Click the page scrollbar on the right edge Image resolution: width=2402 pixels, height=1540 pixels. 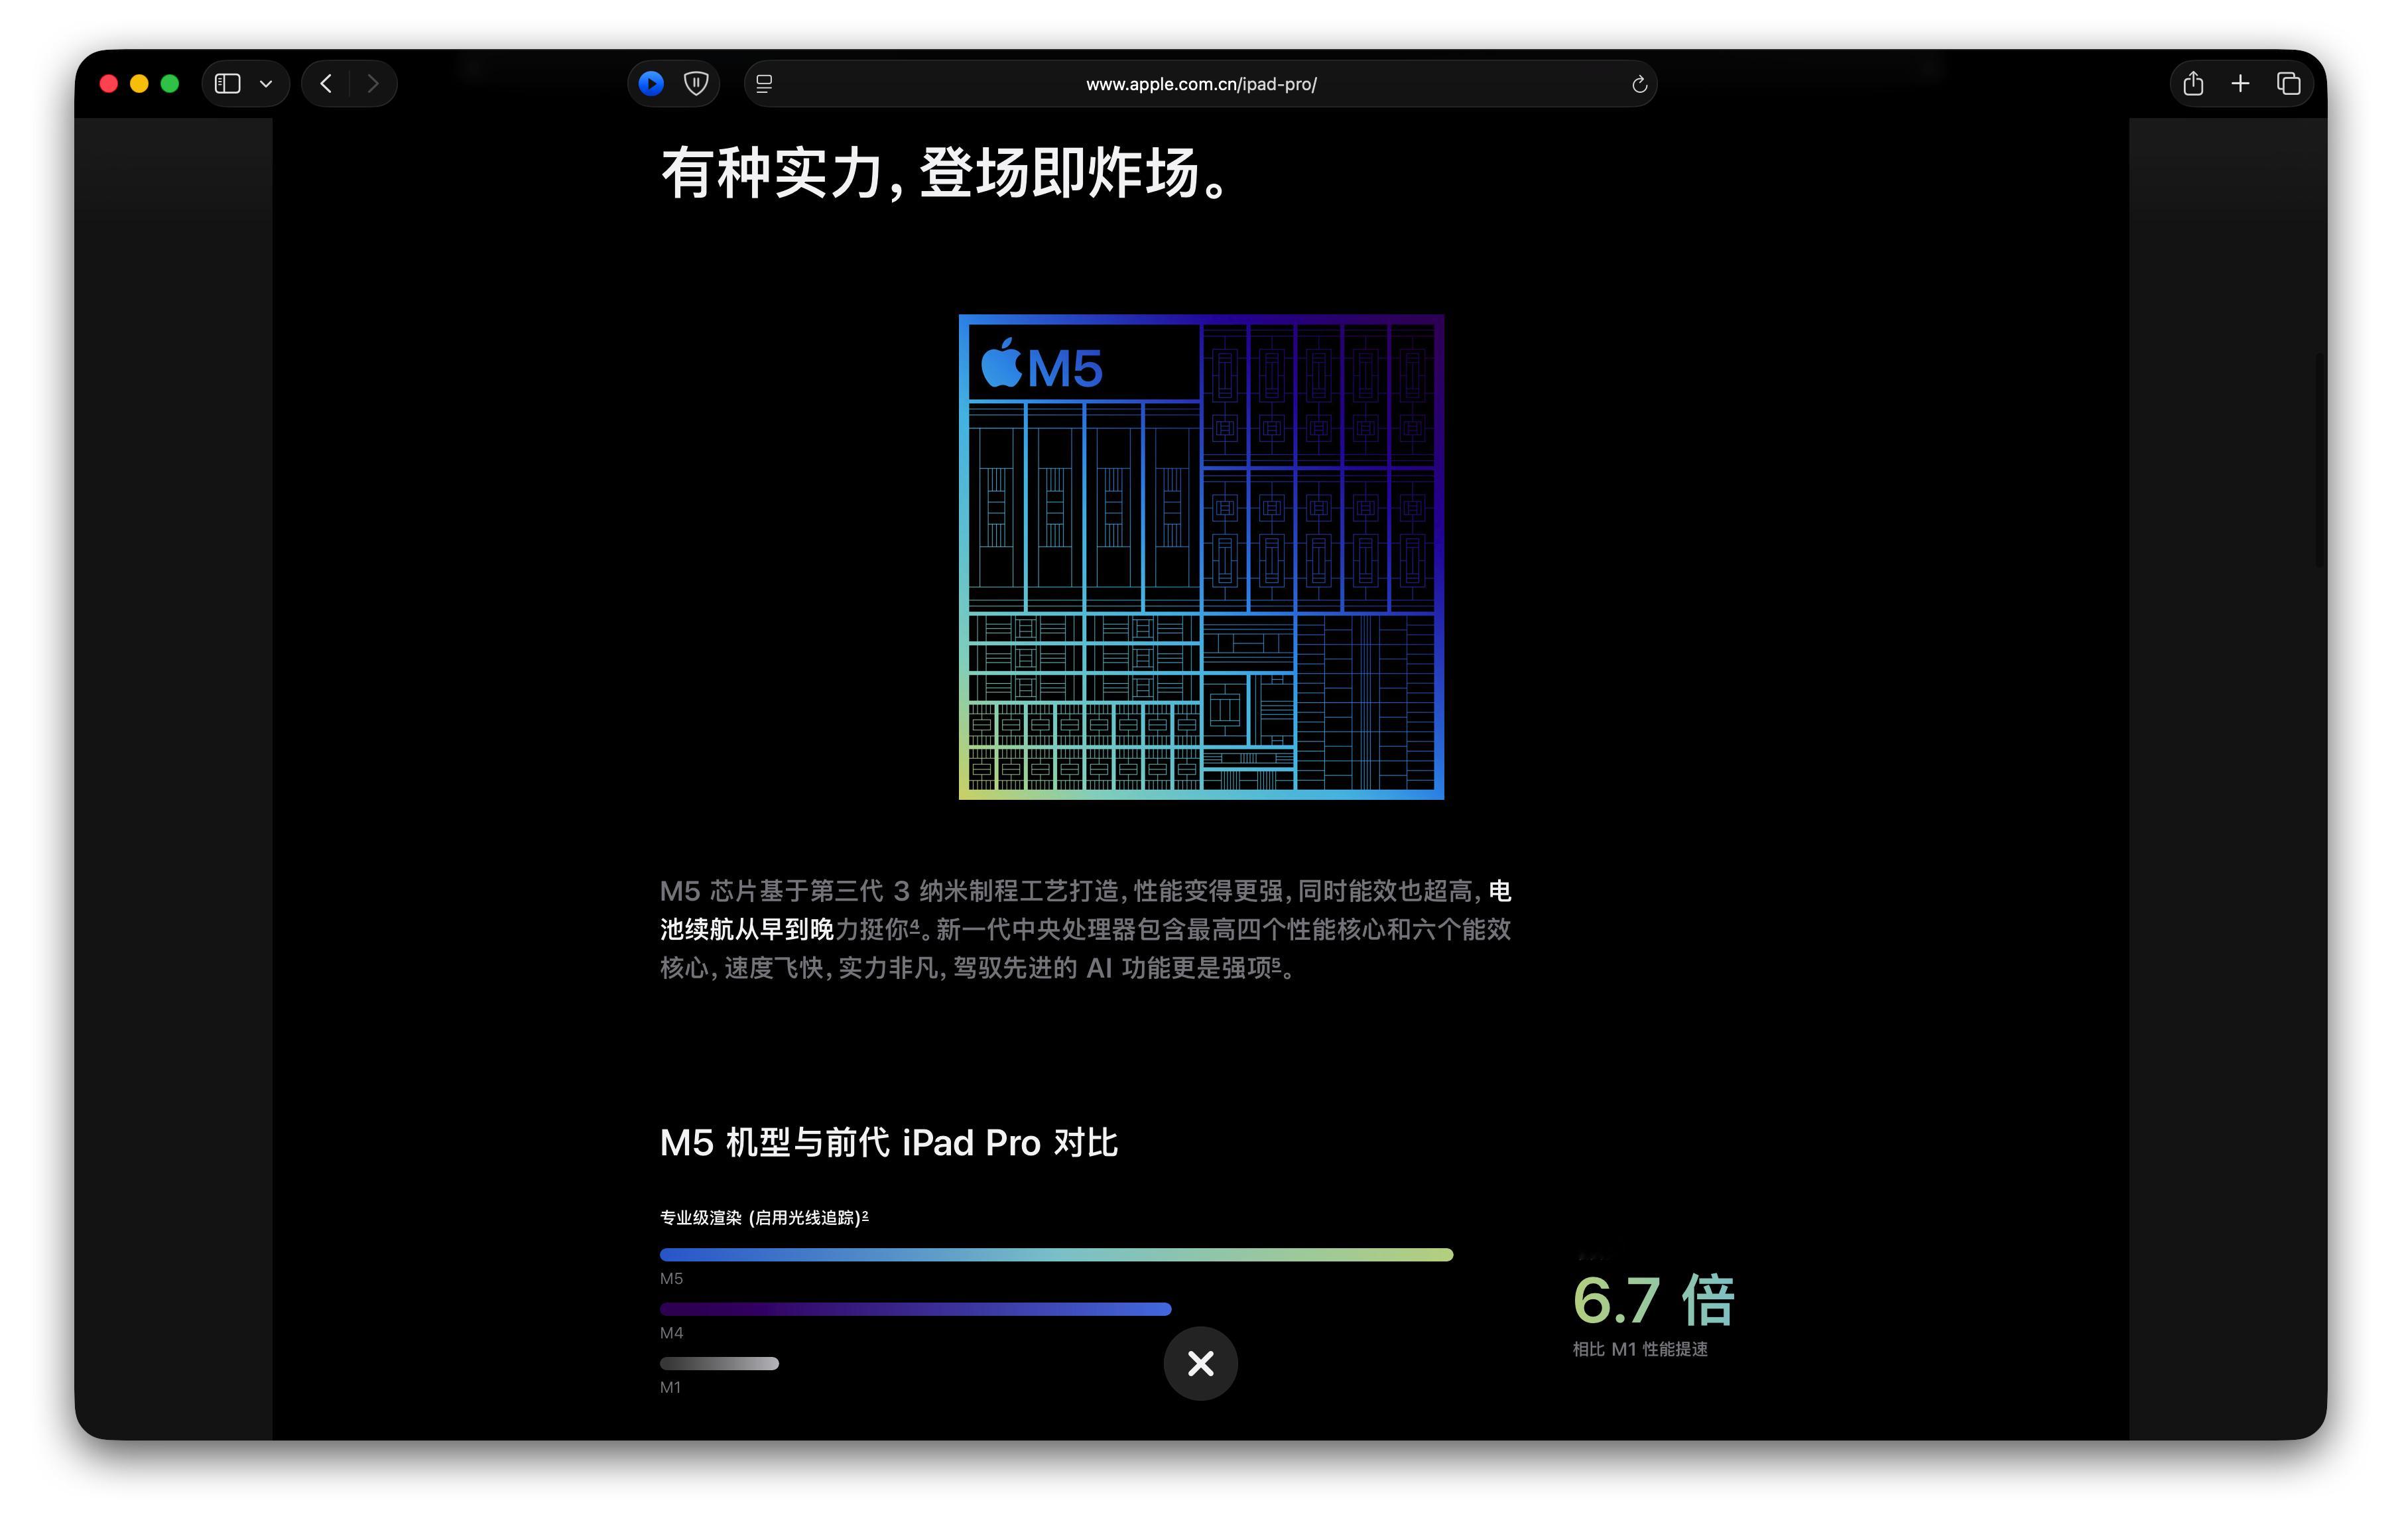click(x=2319, y=460)
